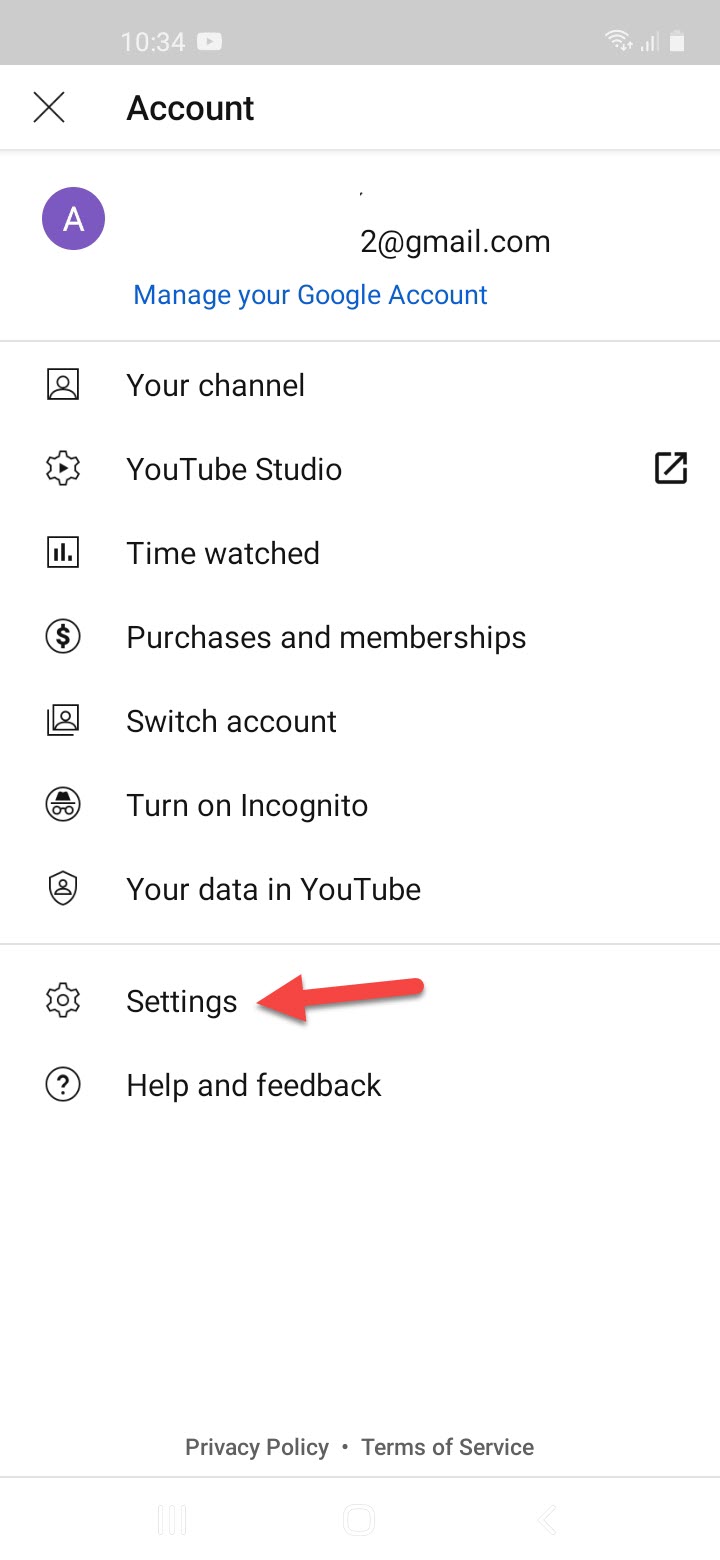
Task: Open the Privacy Policy link
Action: tap(257, 1447)
